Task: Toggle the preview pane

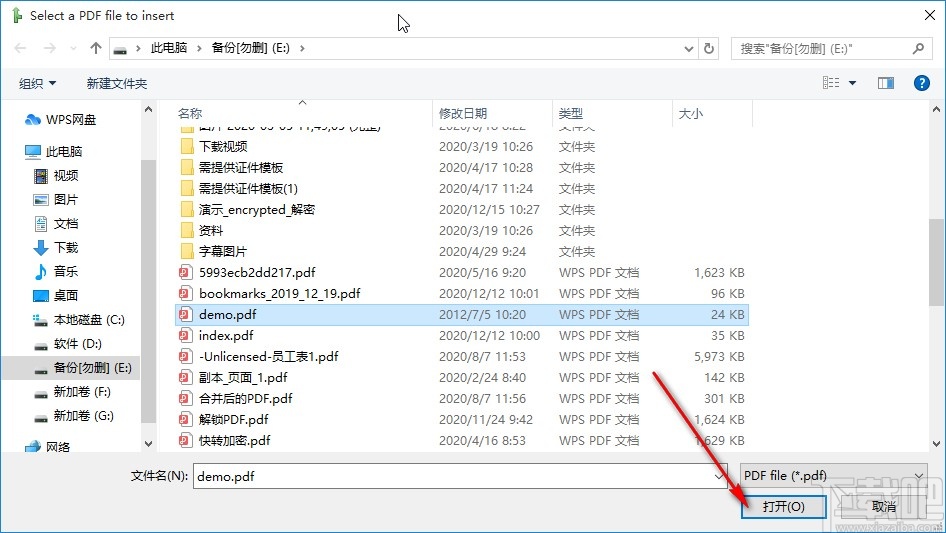Action: (886, 83)
